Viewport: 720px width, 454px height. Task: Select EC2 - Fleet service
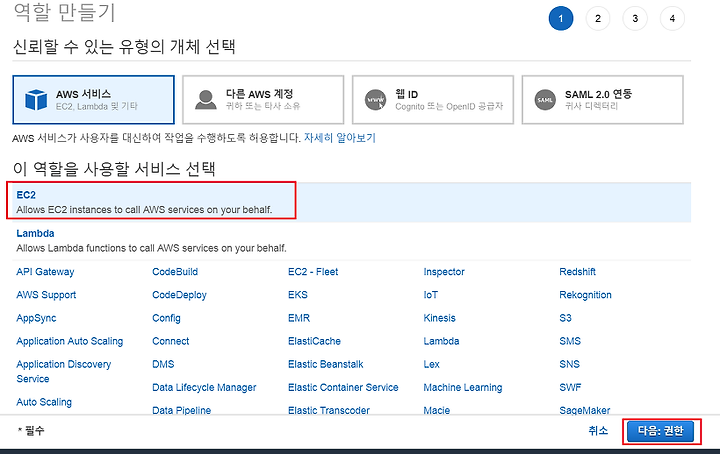click(313, 272)
